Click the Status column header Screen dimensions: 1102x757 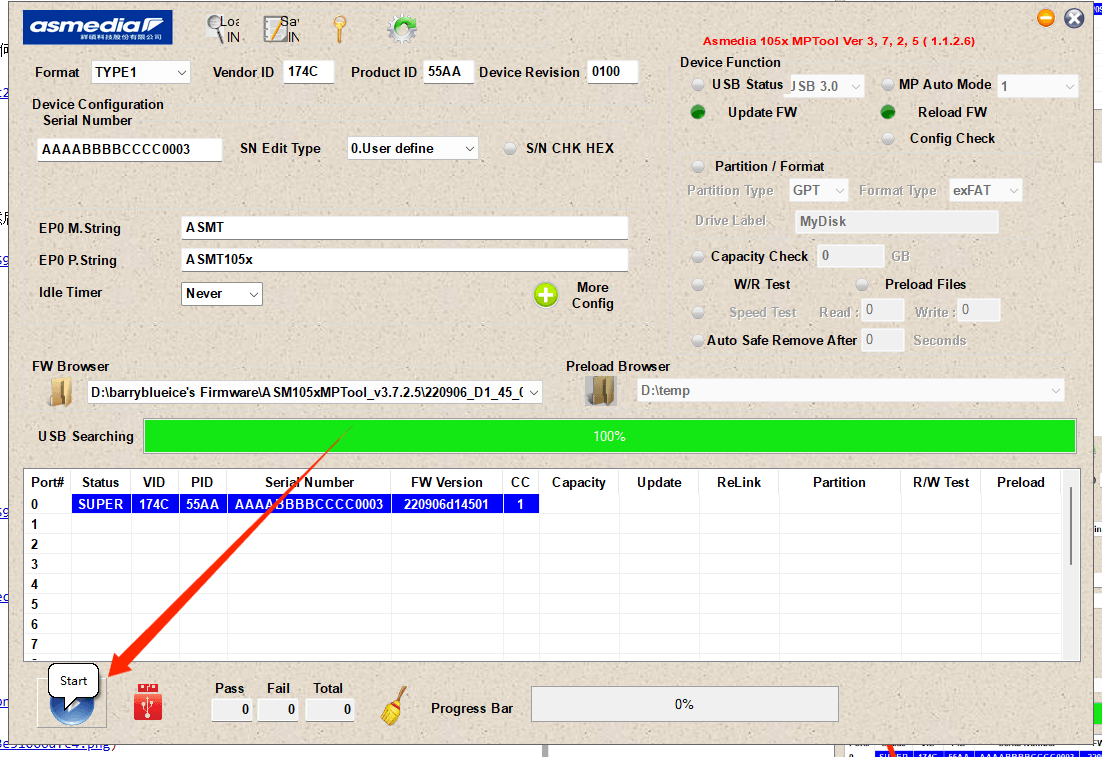click(x=101, y=482)
